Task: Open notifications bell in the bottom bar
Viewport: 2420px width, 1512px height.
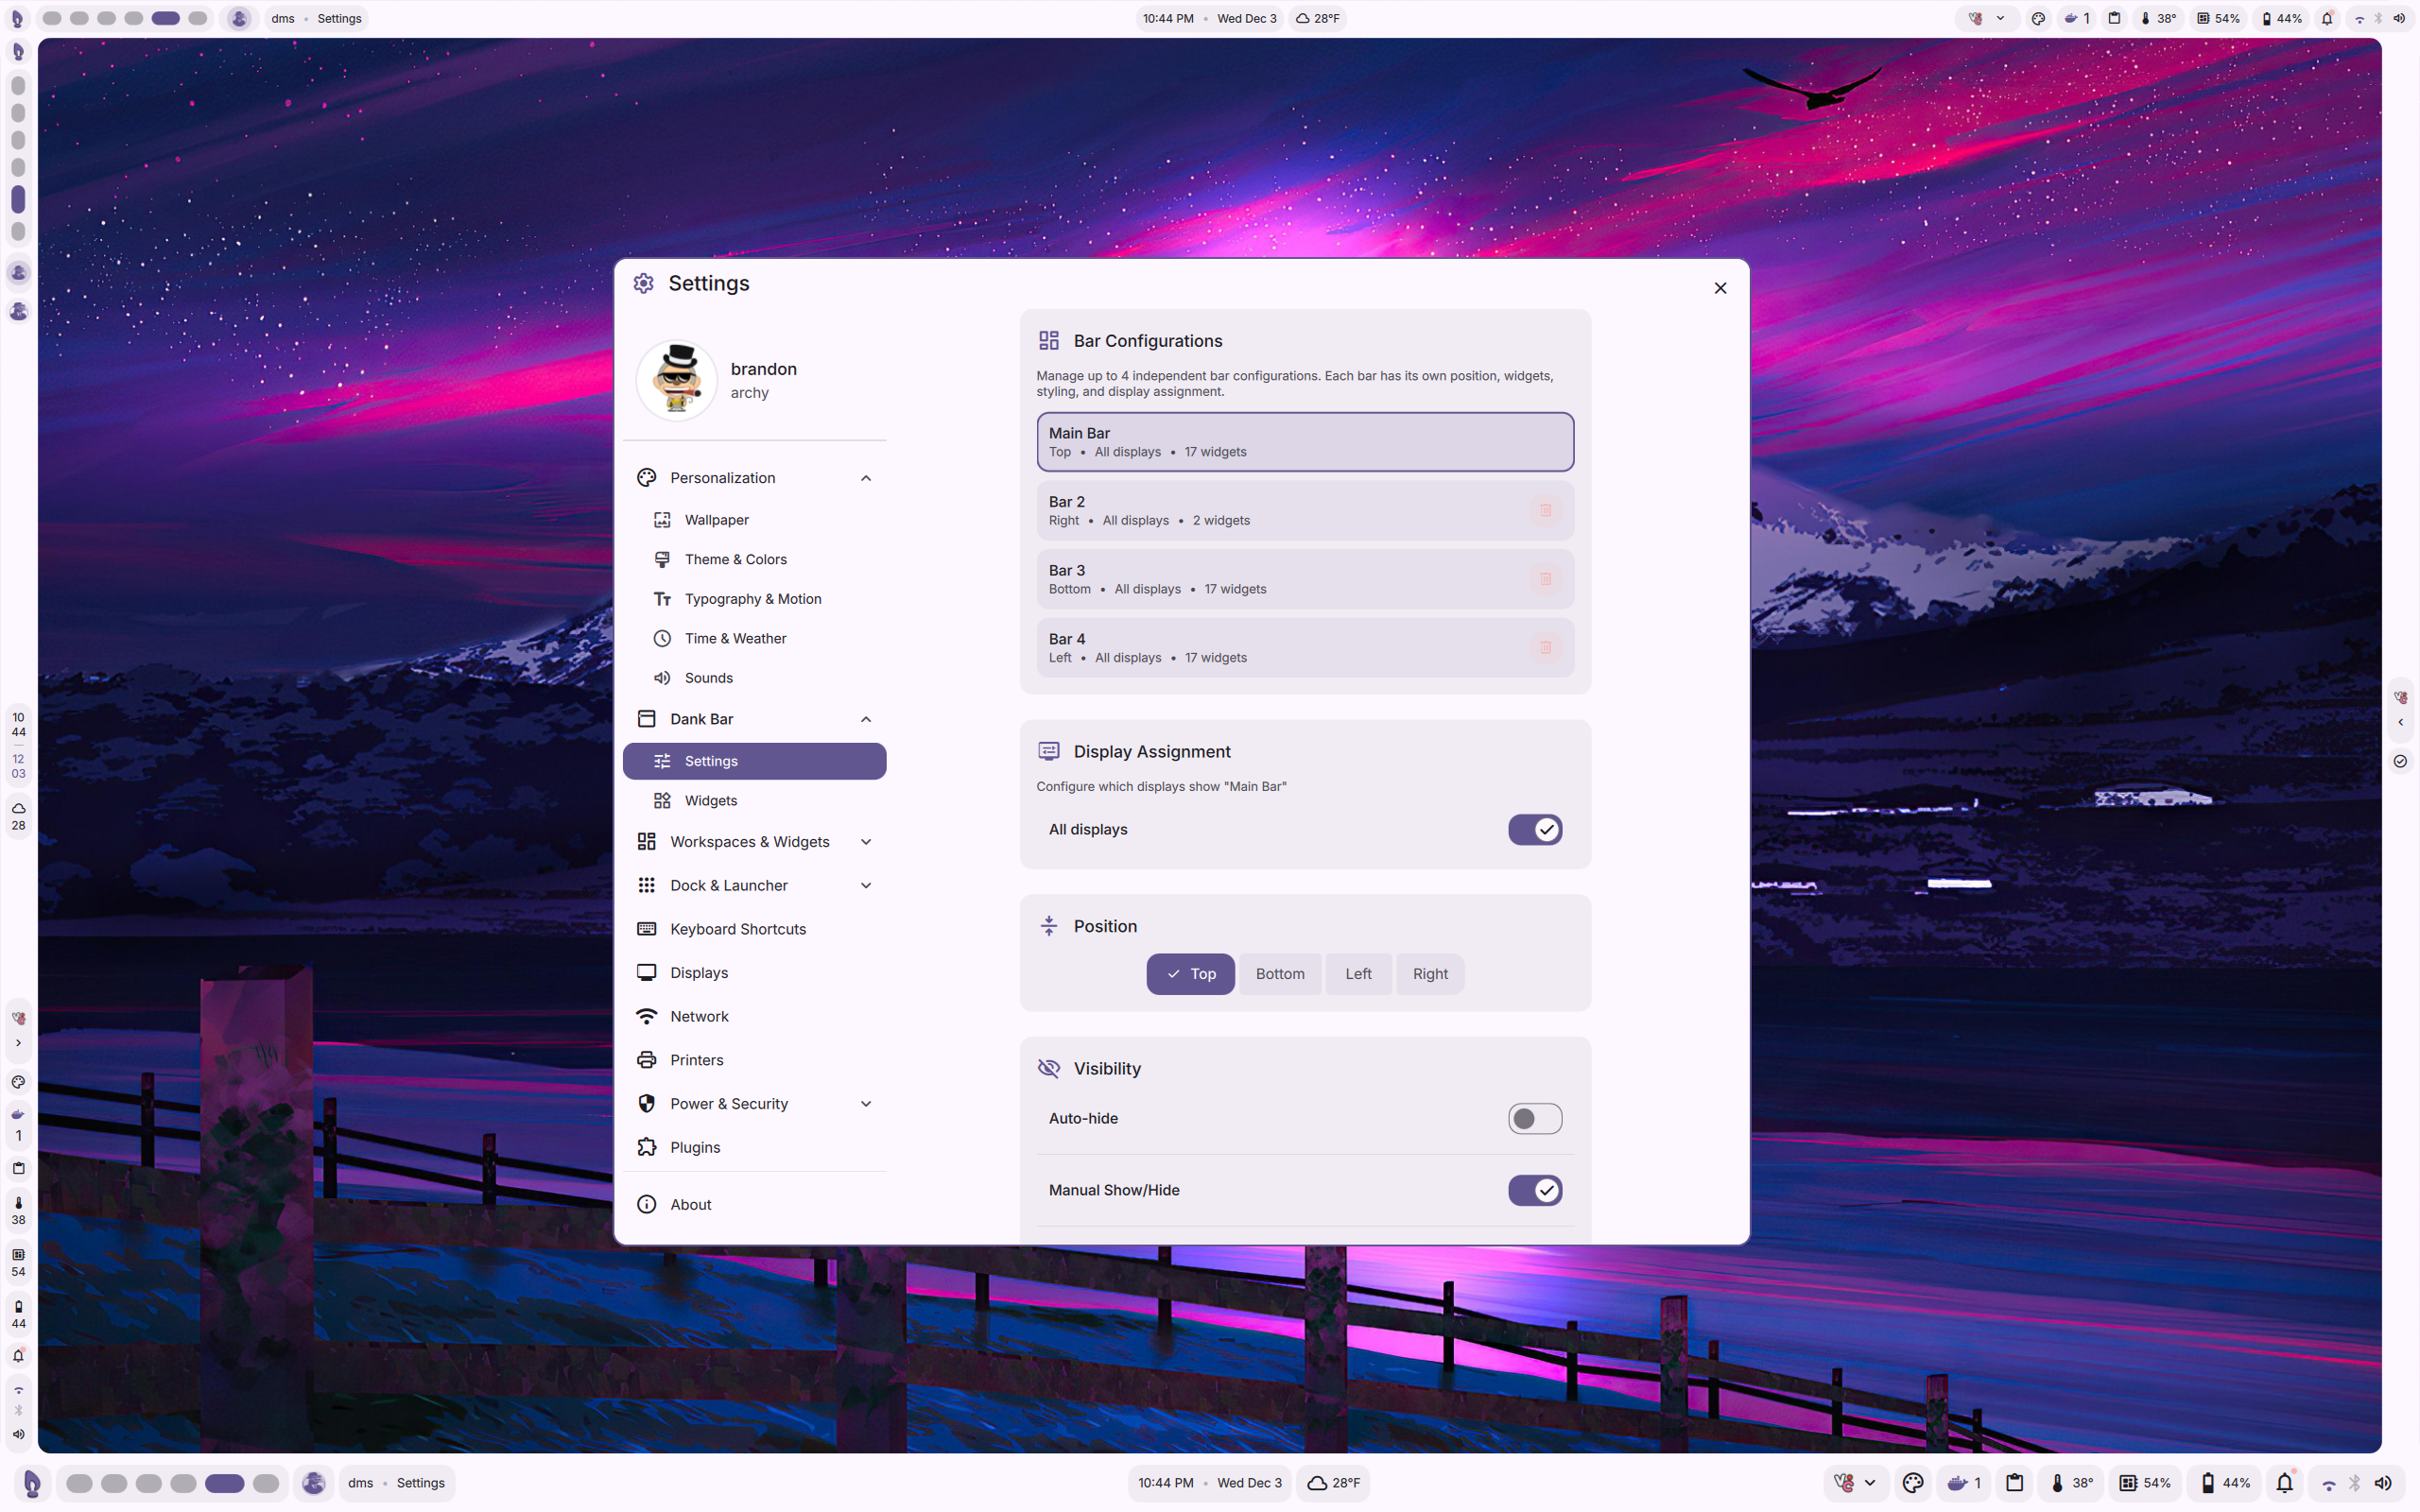Action: pyautogui.click(x=2284, y=1483)
